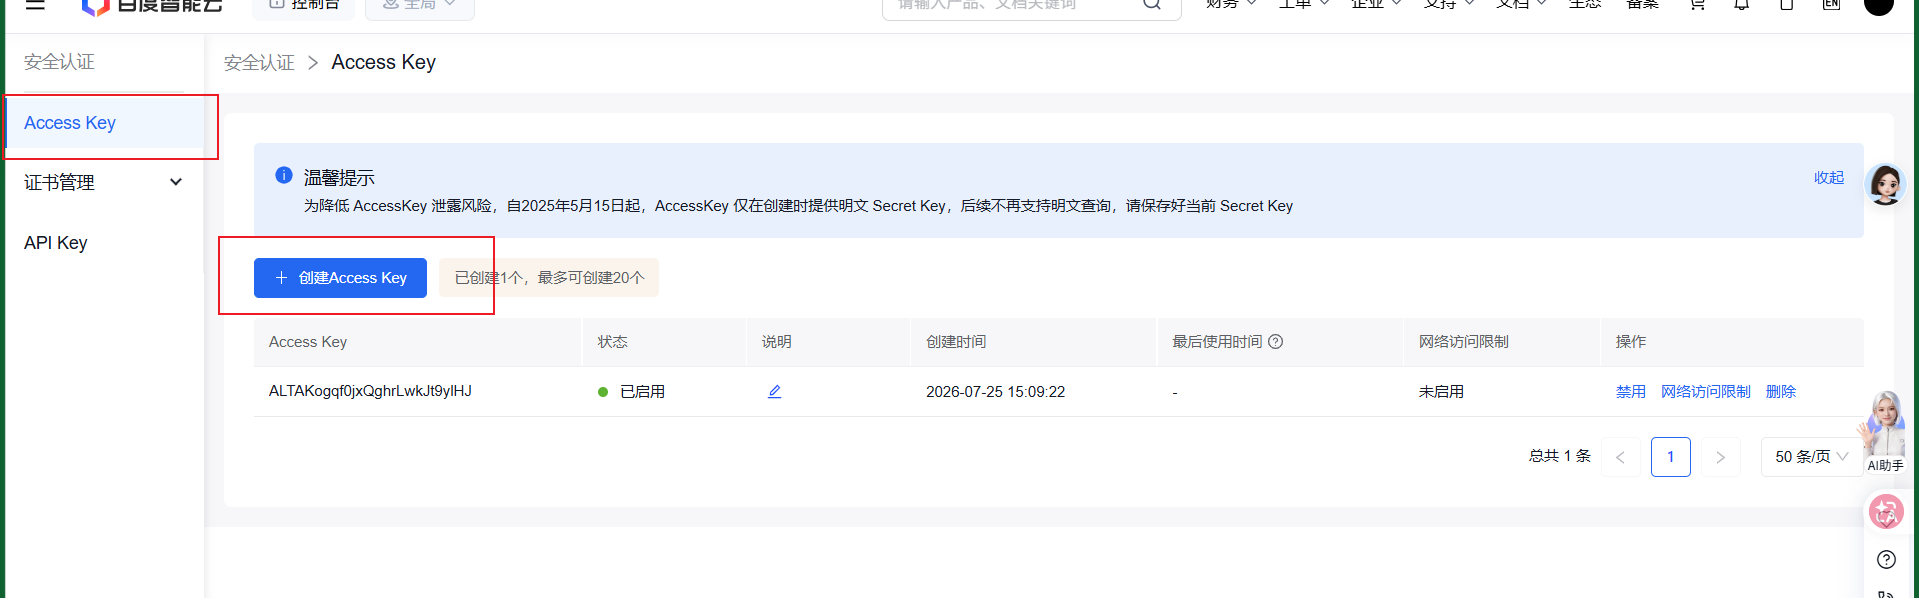
Task: Open 网络访问限制 action for the key
Action: click(x=1706, y=392)
